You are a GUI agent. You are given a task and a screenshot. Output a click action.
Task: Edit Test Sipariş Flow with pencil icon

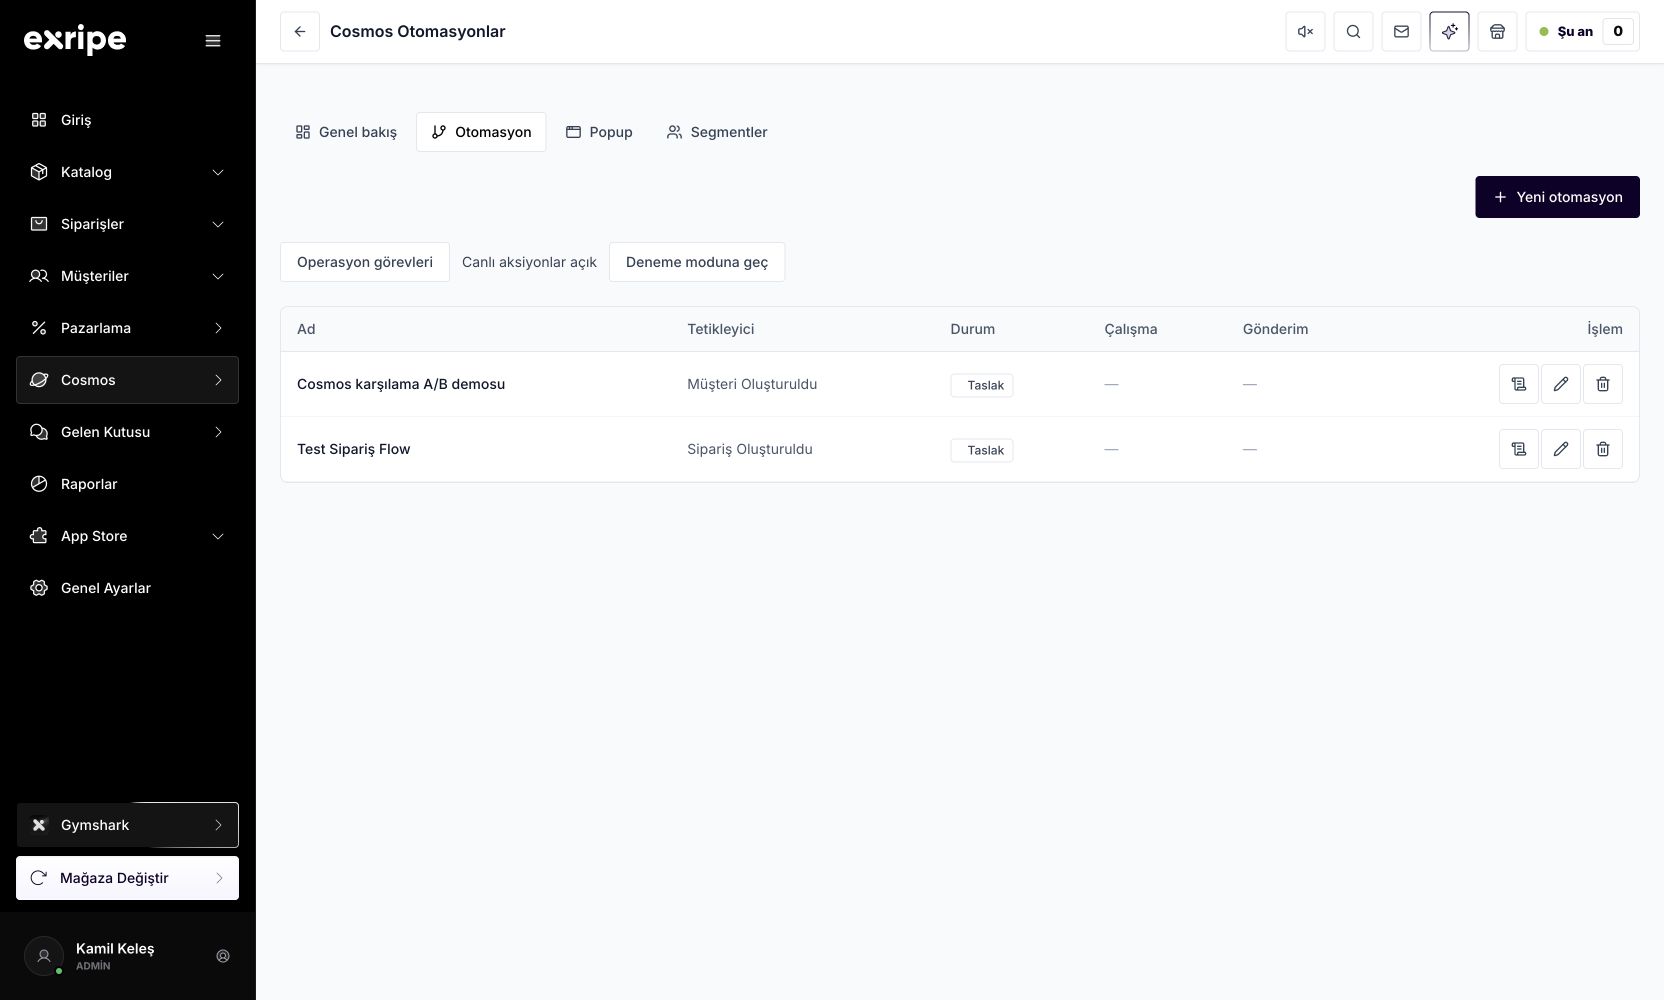tap(1561, 449)
